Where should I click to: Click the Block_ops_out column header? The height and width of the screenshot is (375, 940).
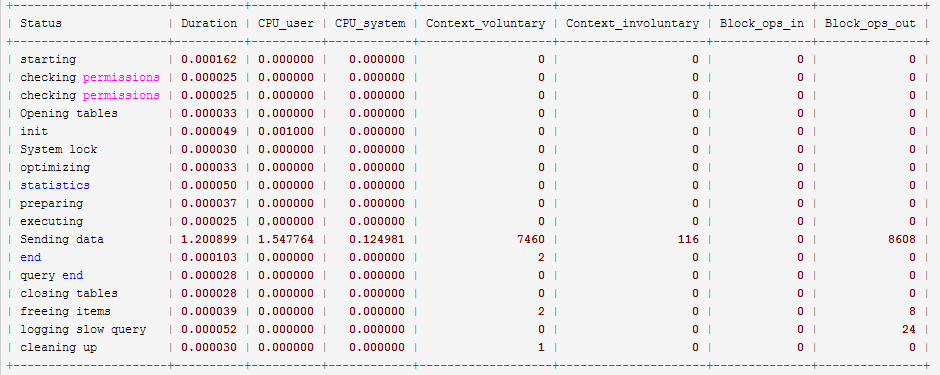(x=870, y=24)
